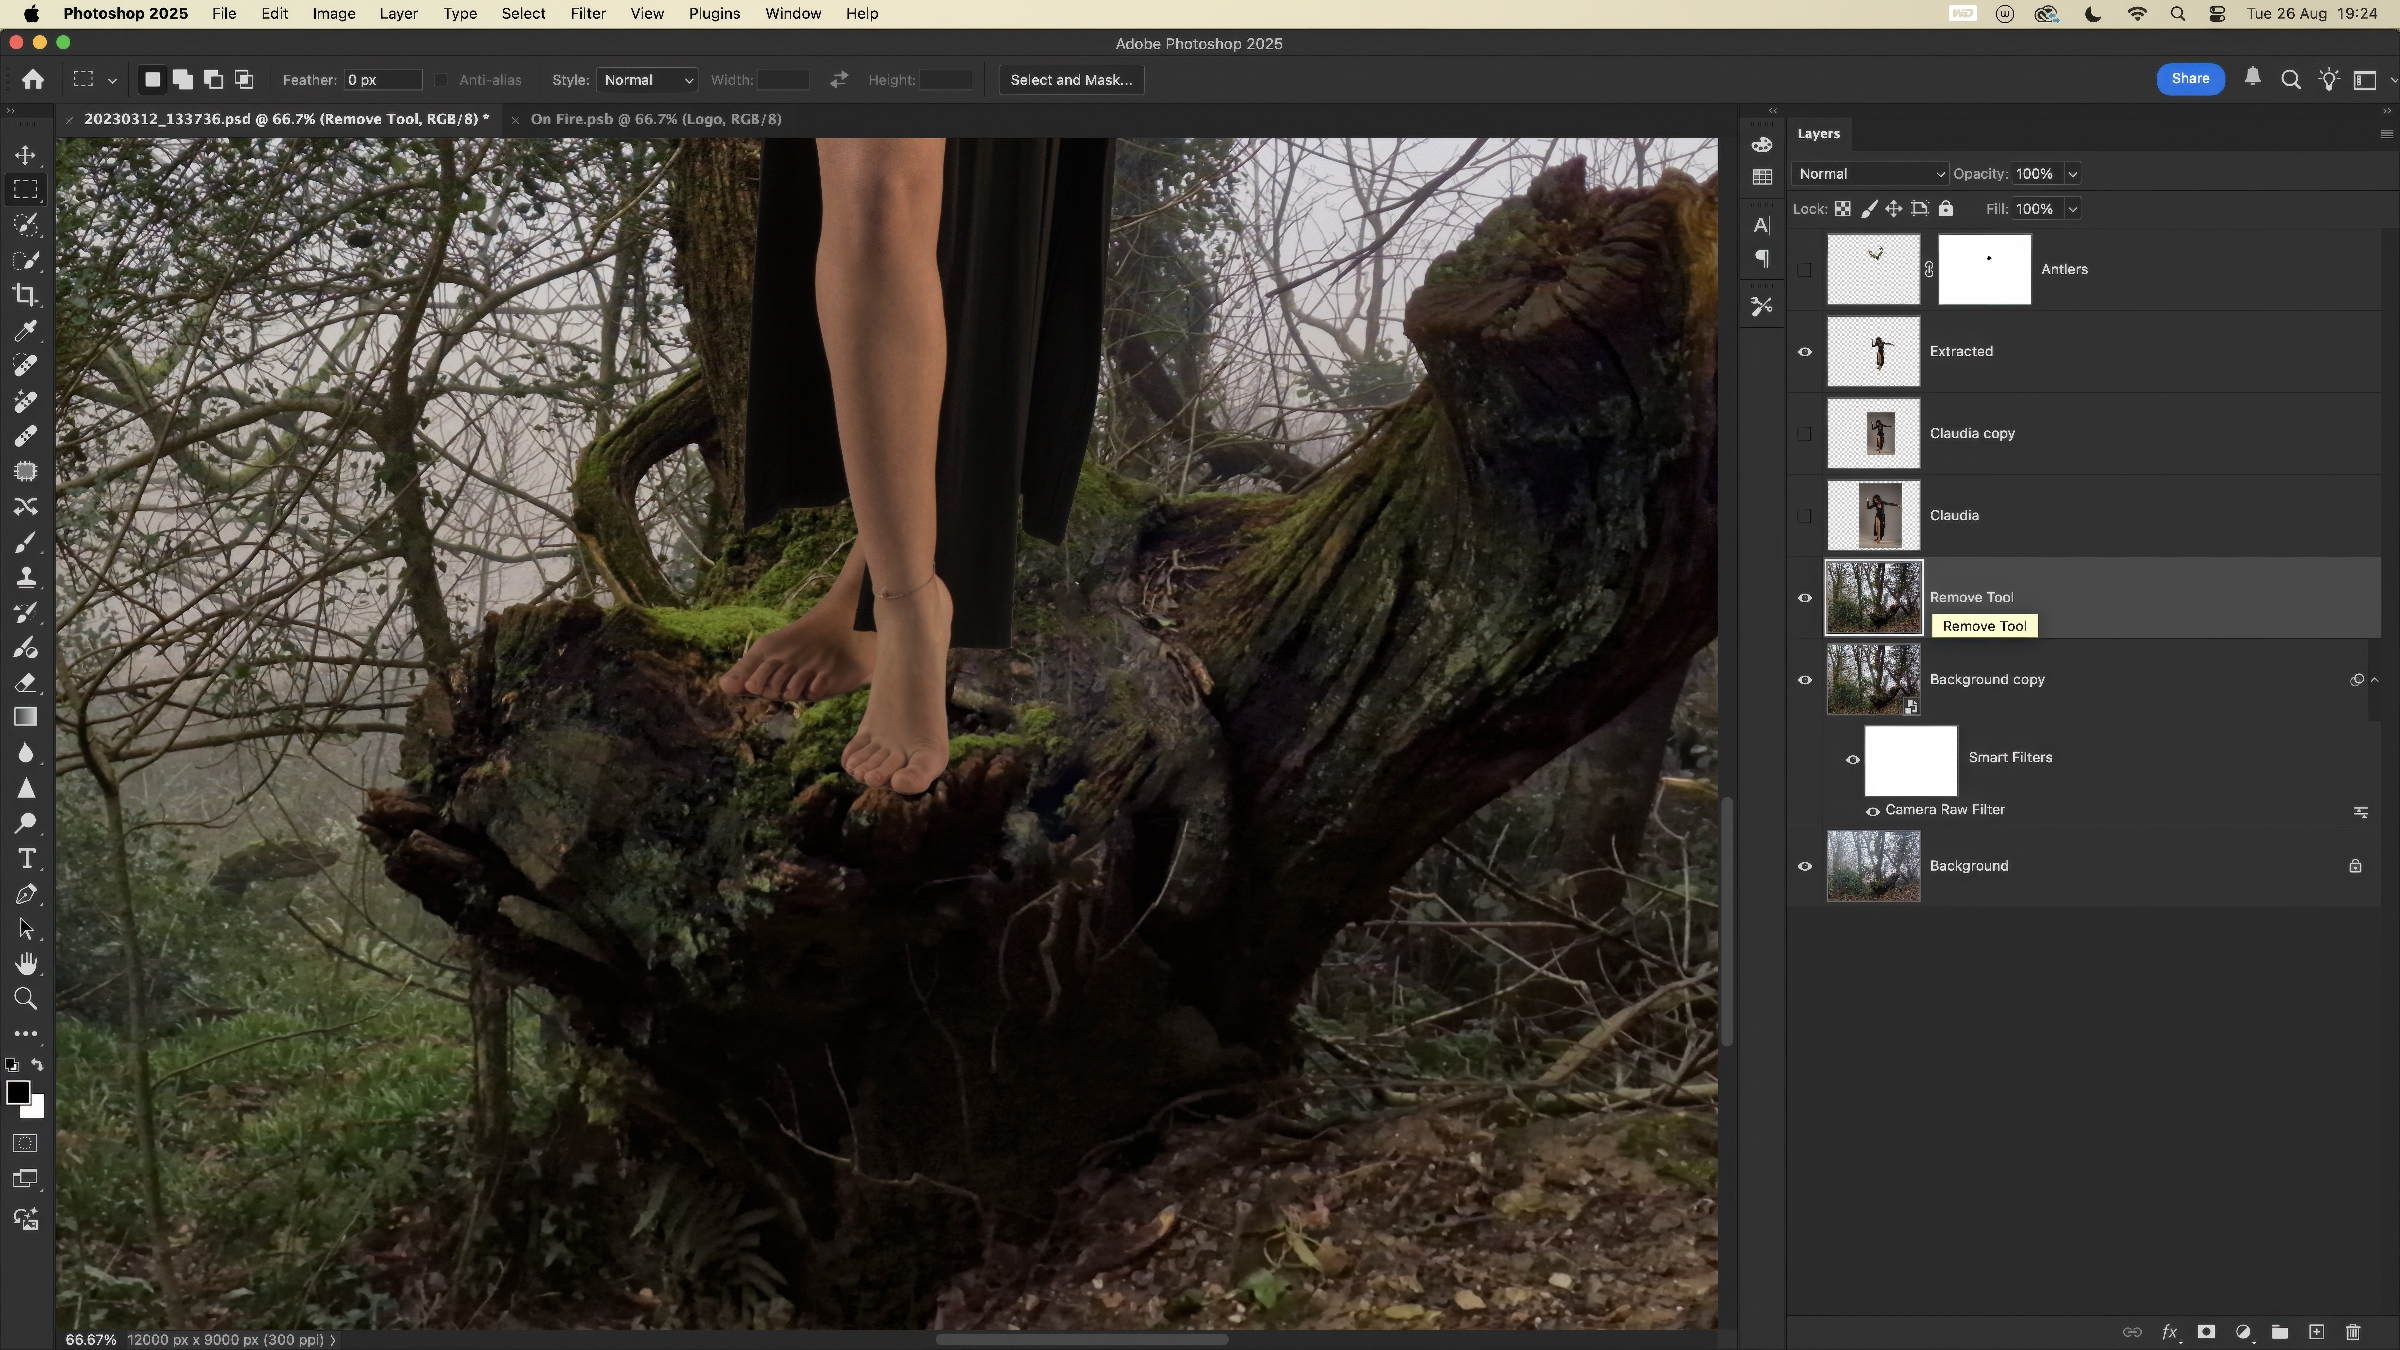
Task: Expand the Opacity slider dropdown
Action: coord(2073,174)
